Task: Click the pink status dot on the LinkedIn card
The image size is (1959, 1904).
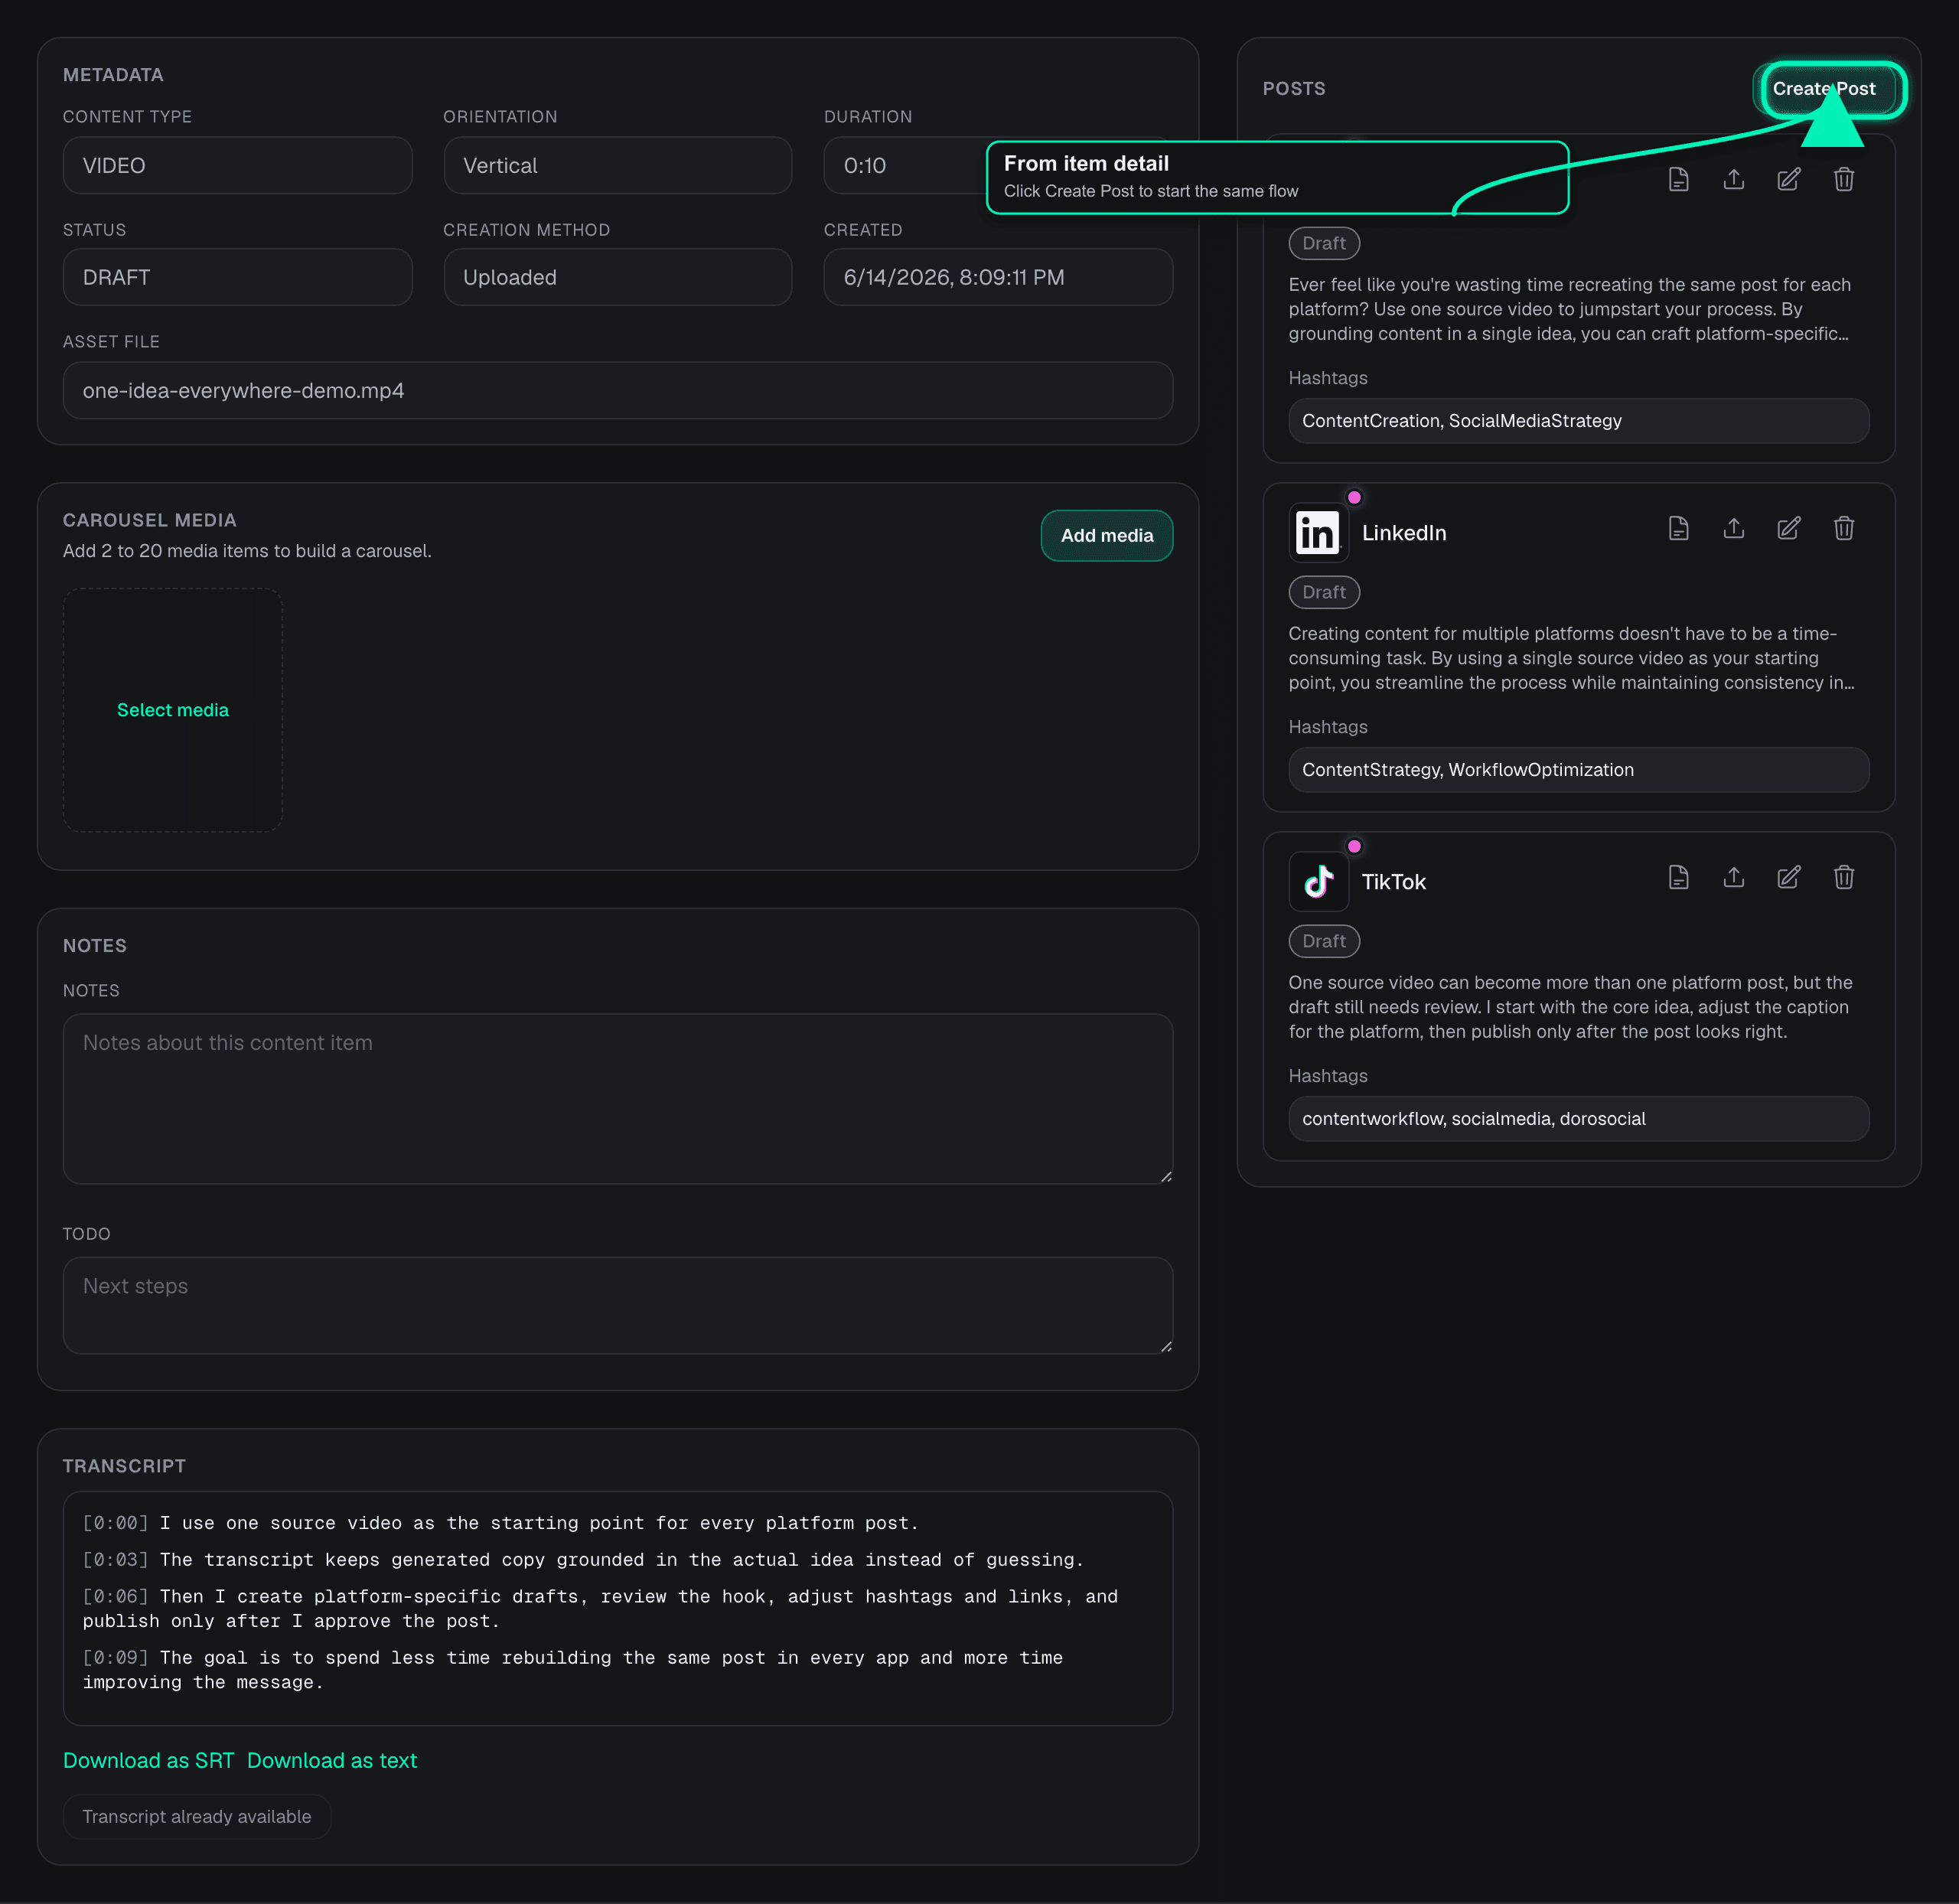Action: point(1354,497)
